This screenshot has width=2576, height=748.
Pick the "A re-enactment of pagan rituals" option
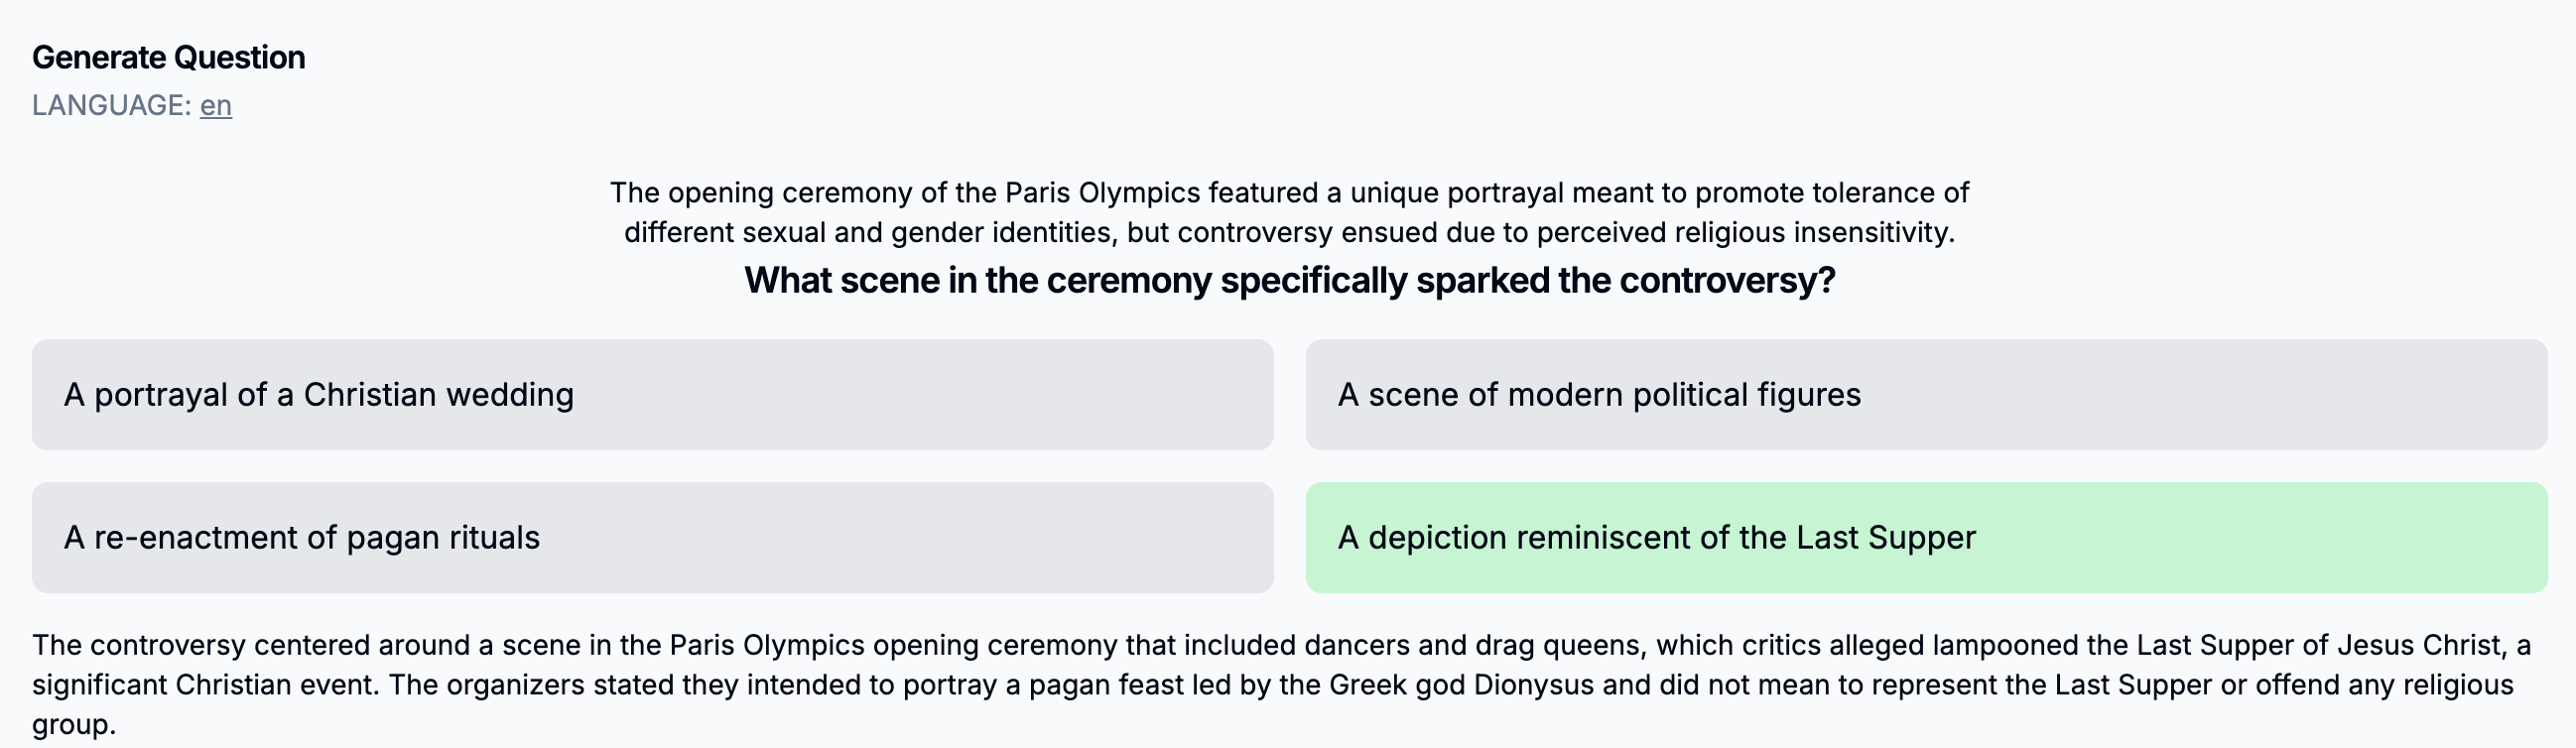click(x=652, y=538)
